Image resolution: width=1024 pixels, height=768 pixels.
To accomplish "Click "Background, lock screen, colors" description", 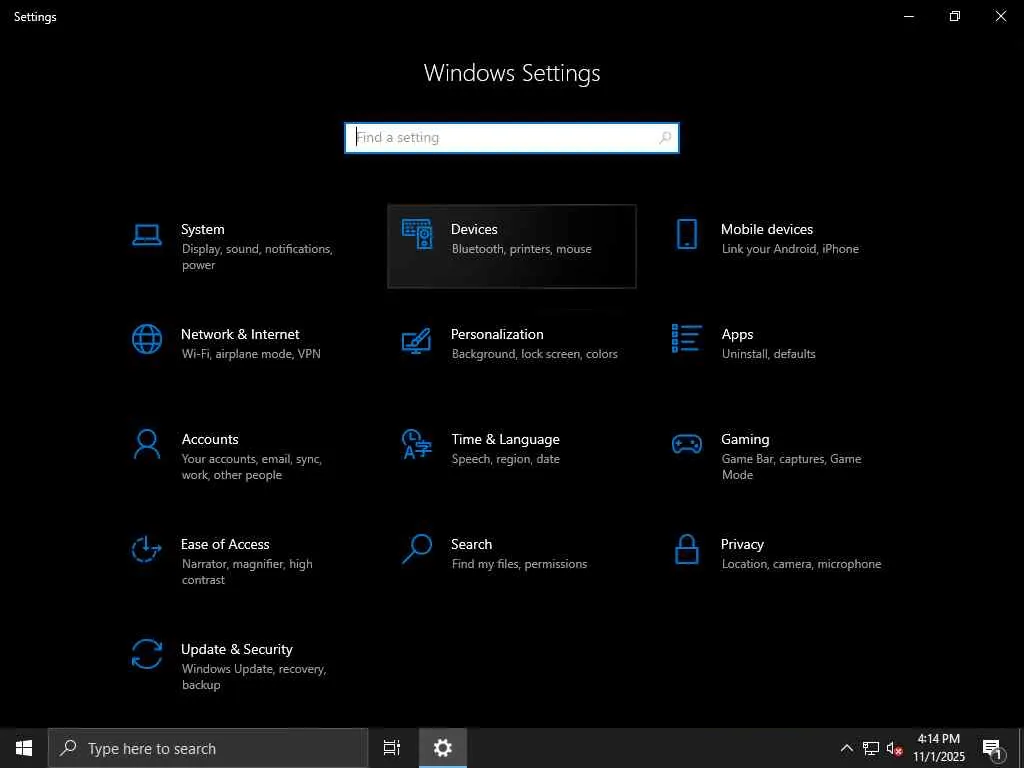I will [x=535, y=354].
